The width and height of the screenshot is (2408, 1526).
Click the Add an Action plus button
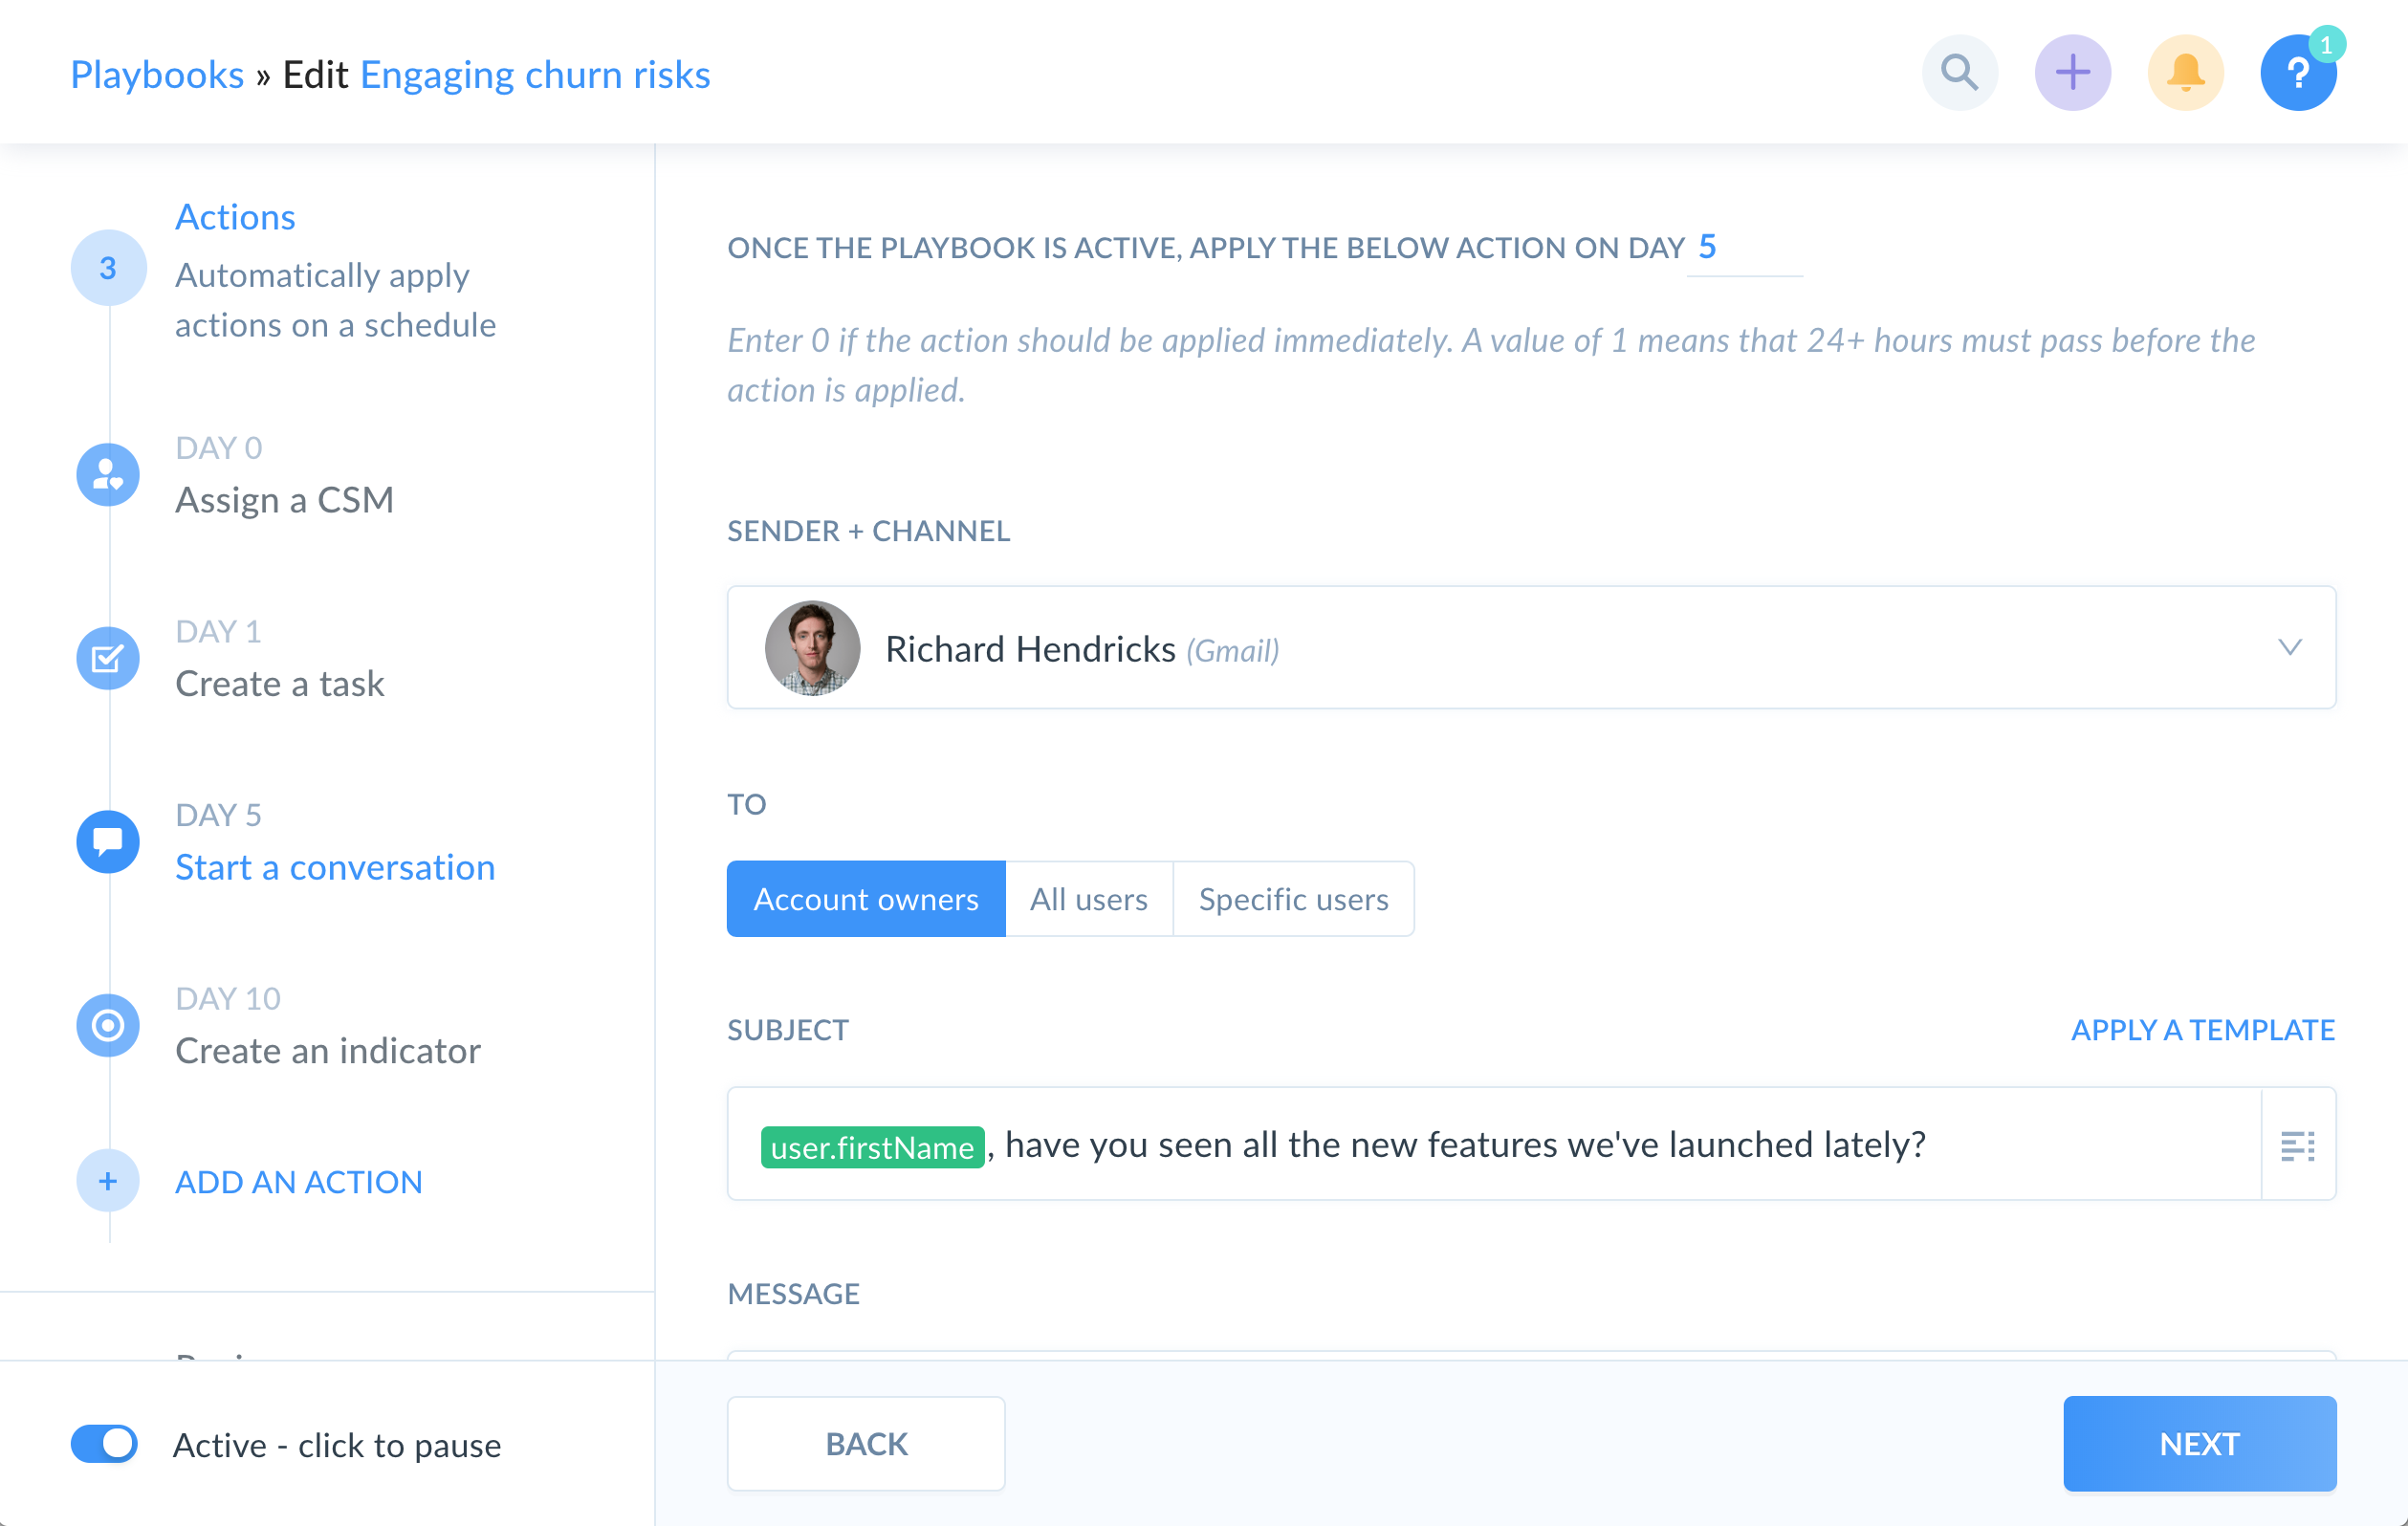108,1181
